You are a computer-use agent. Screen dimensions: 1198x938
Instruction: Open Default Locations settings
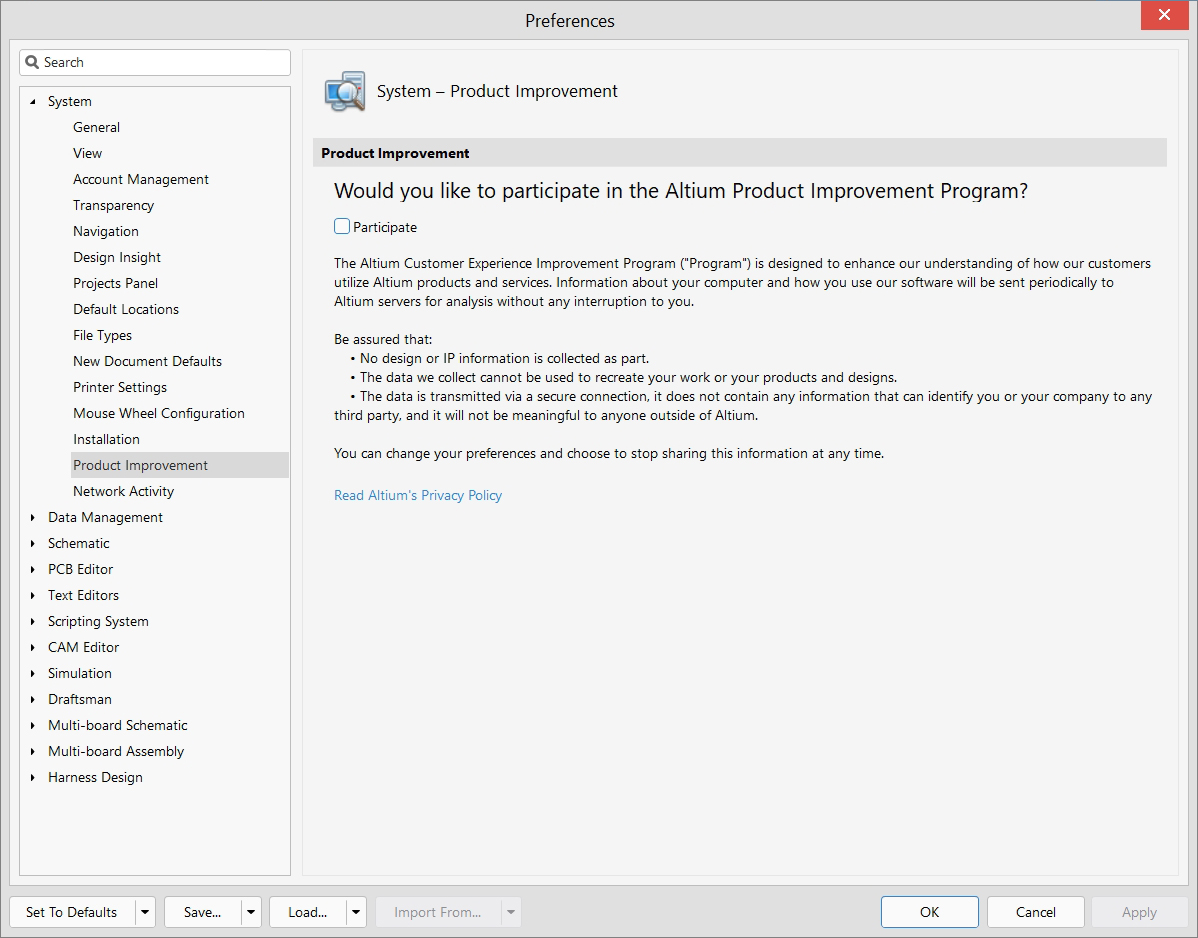pyautogui.click(x=126, y=309)
